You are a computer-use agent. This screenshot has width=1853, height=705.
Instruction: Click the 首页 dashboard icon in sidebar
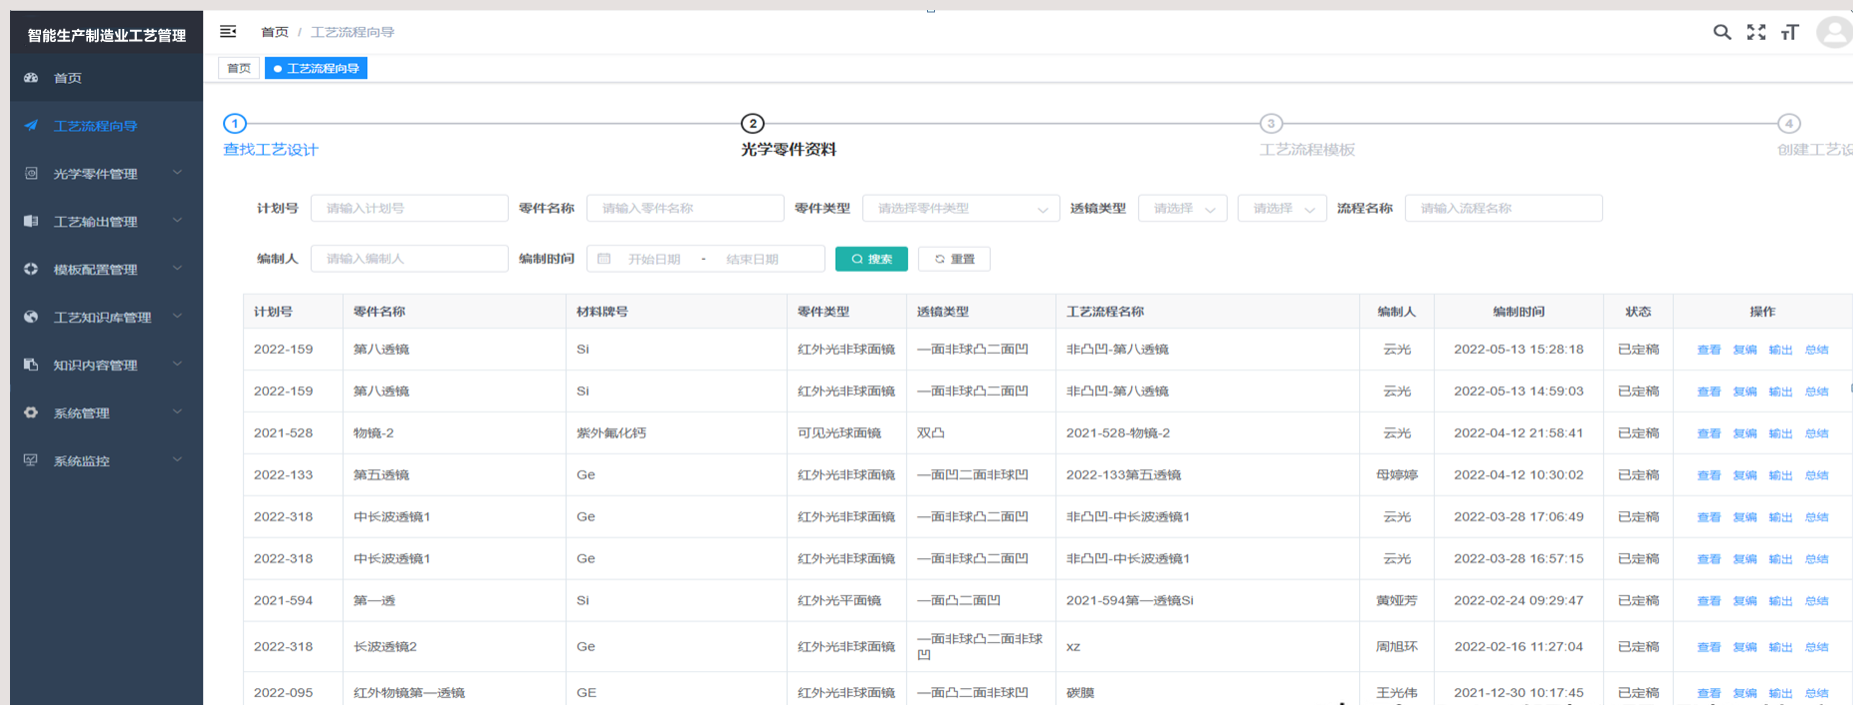coord(31,78)
